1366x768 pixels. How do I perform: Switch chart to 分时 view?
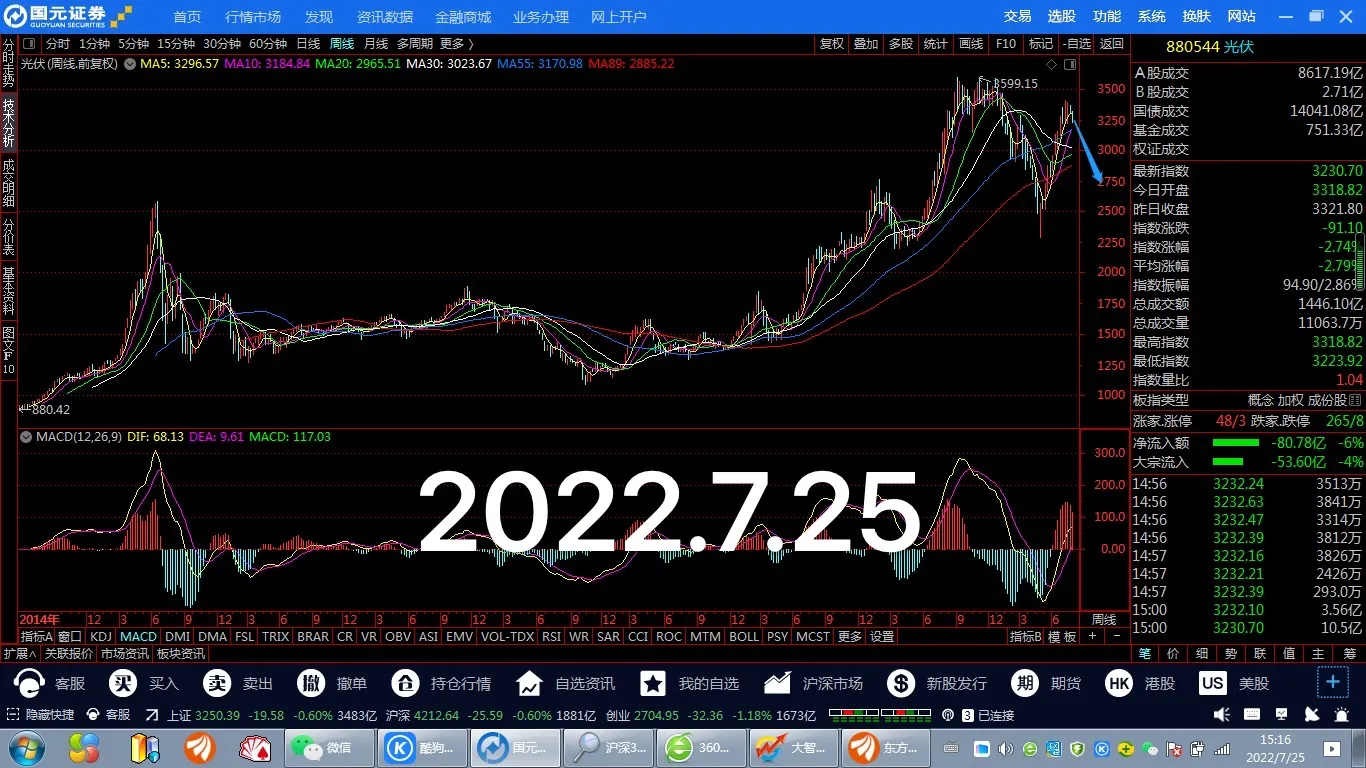coord(58,44)
